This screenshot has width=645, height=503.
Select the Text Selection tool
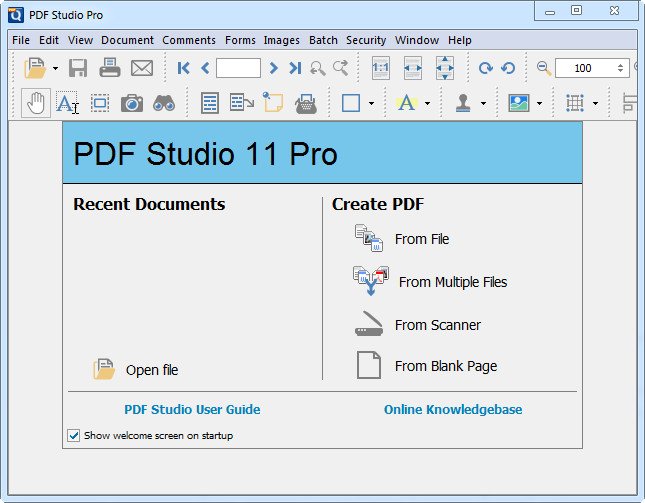coord(67,103)
